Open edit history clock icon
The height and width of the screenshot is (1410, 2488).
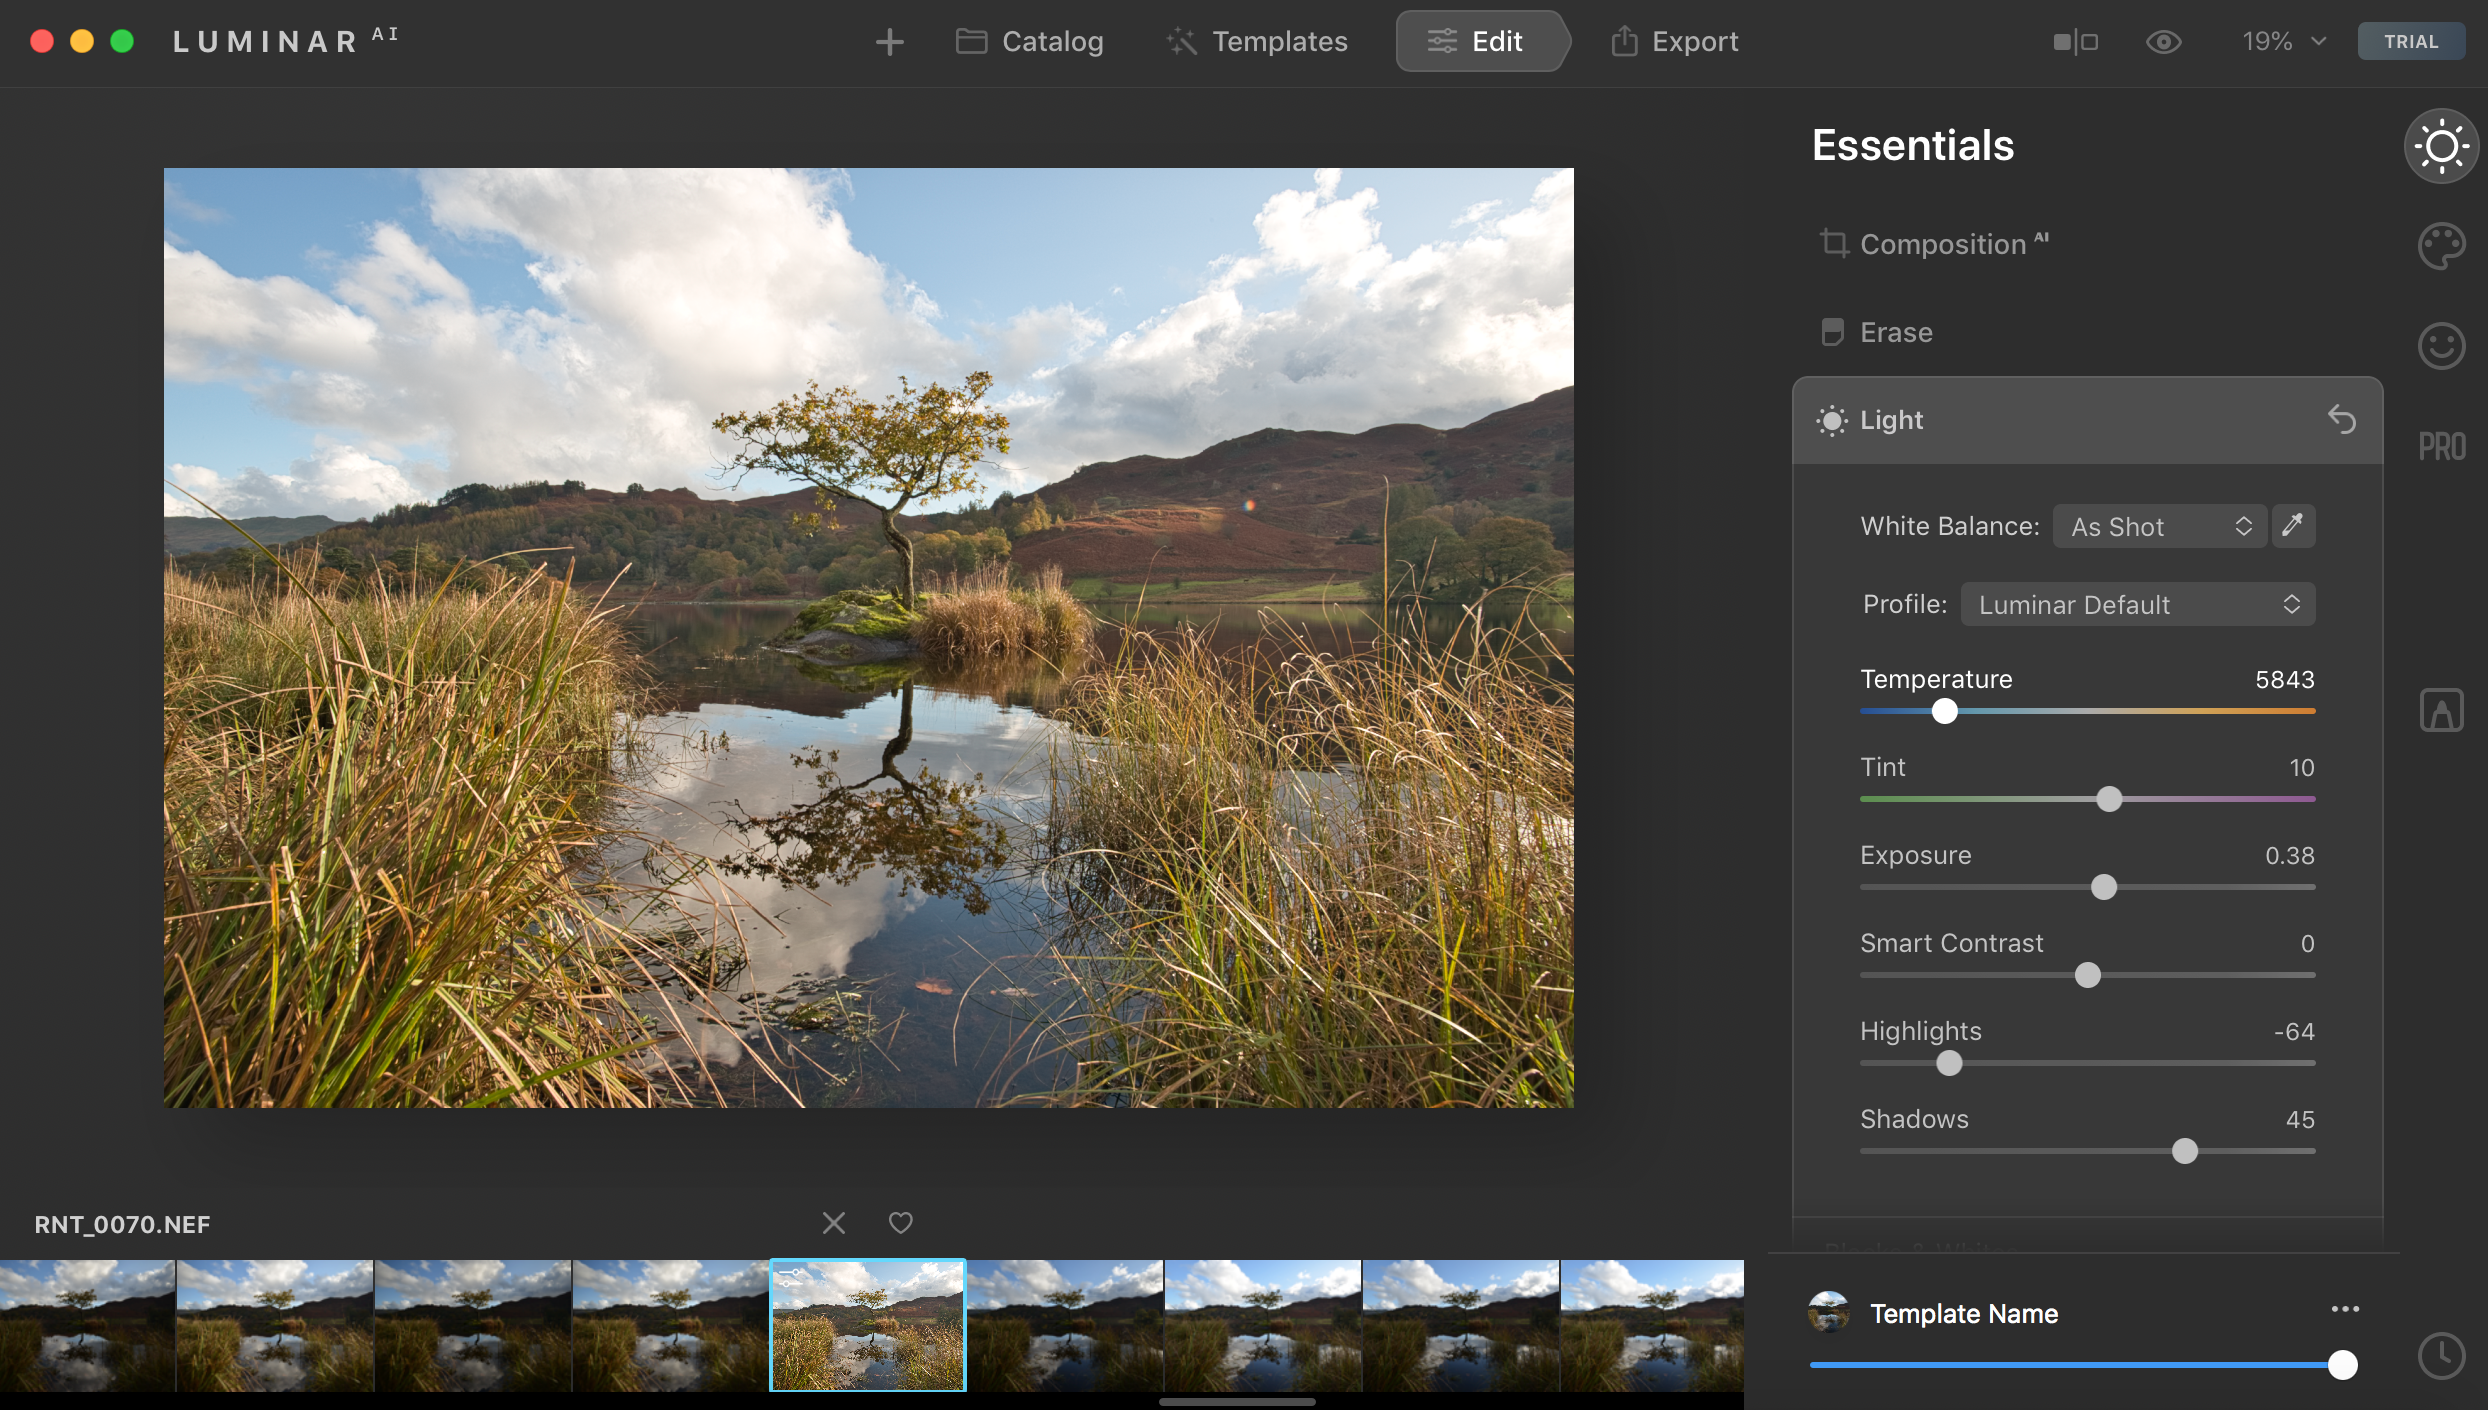(2441, 1356)
